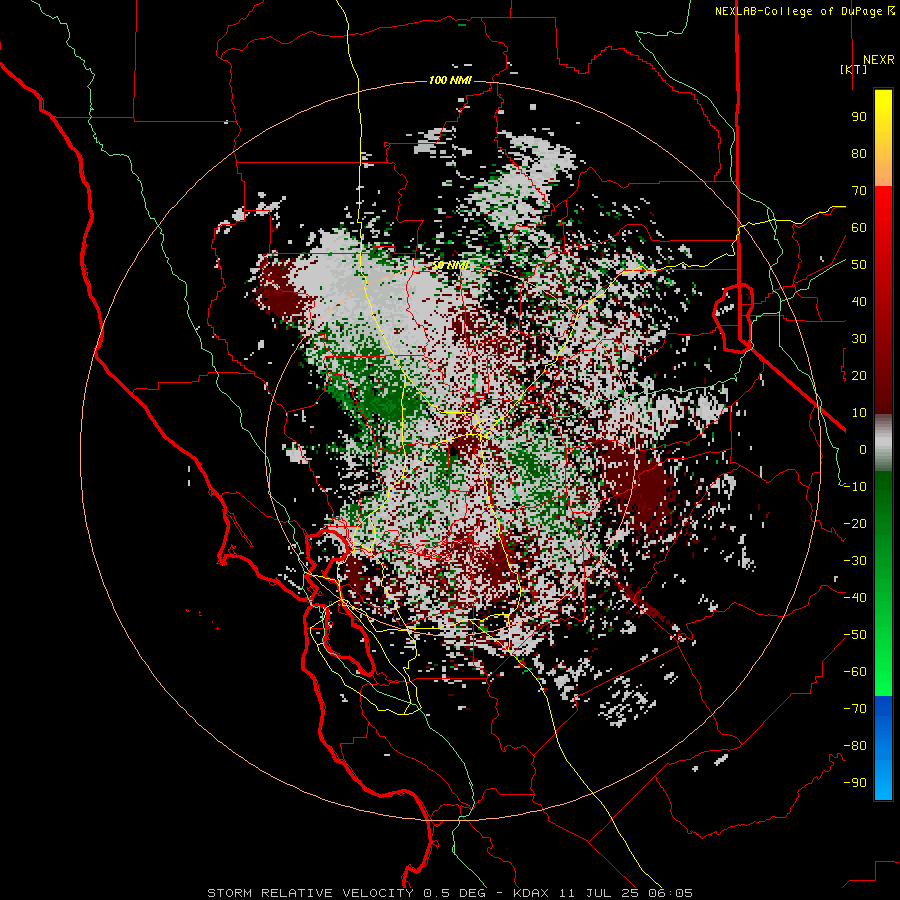
Task: Click the -20 knot scale label
Action: point(855,523)
